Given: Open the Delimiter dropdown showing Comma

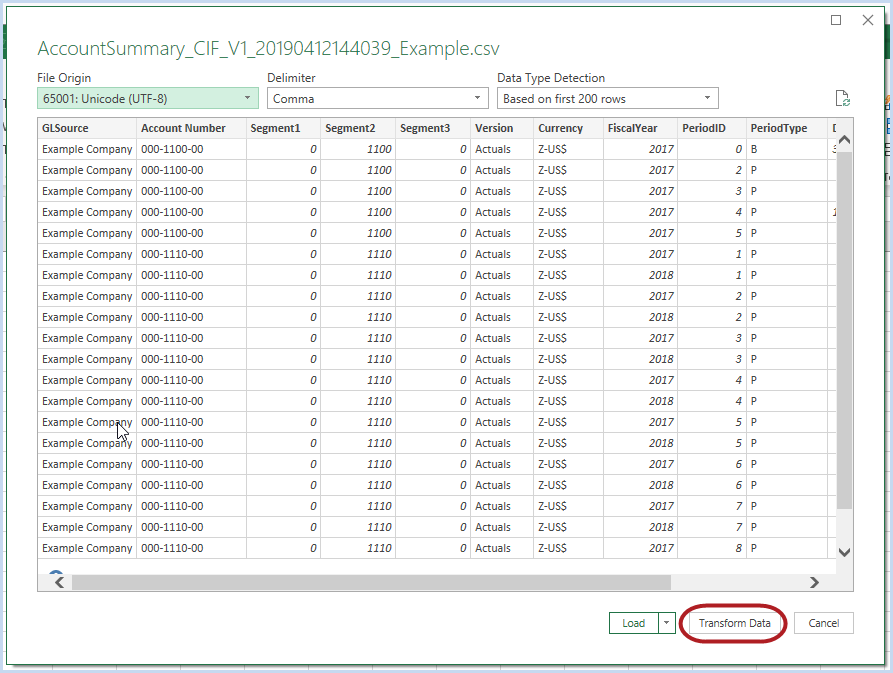Looking at the screenshot, I should 378,99.
